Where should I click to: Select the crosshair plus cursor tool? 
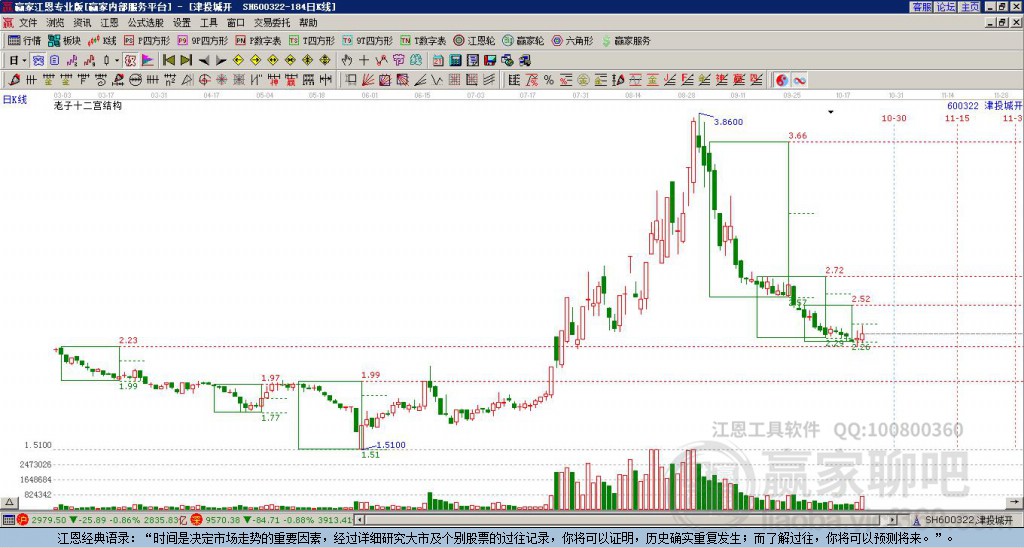(364, 61)
